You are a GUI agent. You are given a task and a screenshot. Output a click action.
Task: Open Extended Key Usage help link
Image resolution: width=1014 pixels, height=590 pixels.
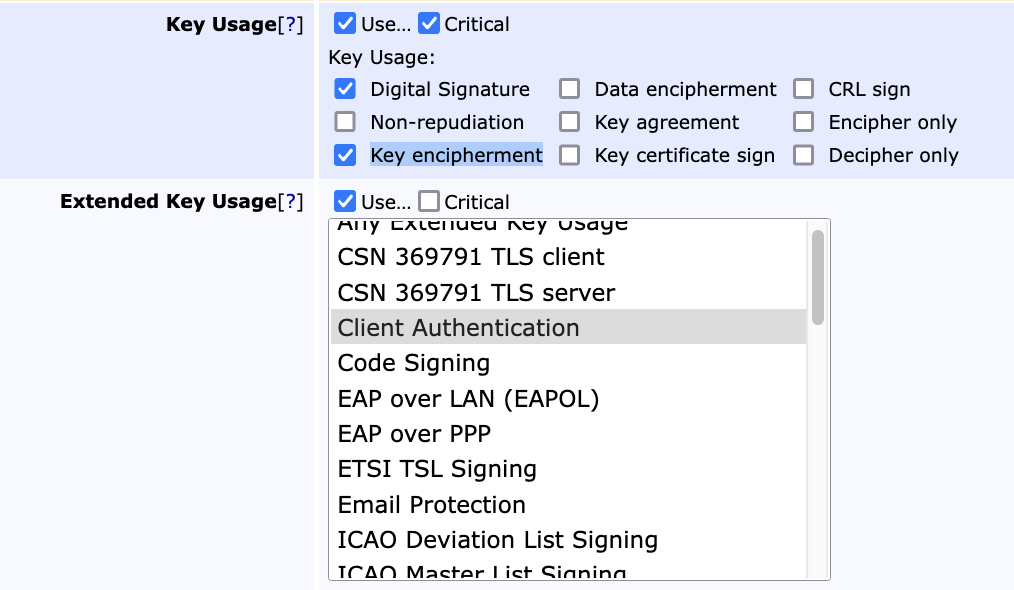pos(290,201)
